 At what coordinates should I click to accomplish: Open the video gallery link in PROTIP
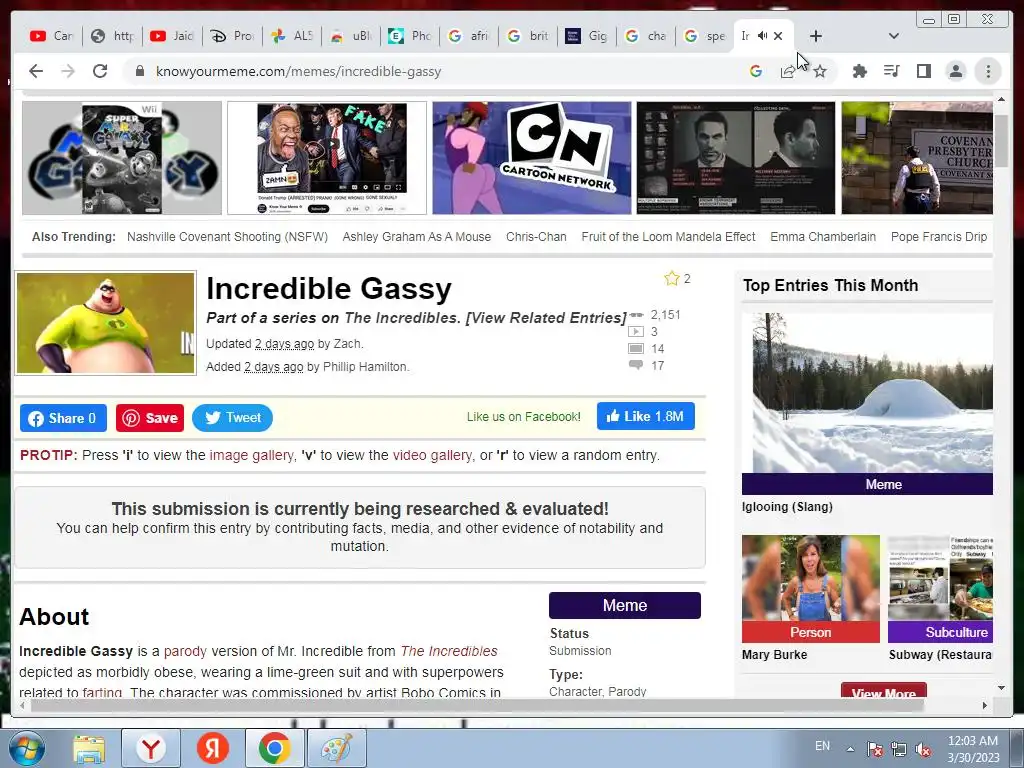[432, 455]
